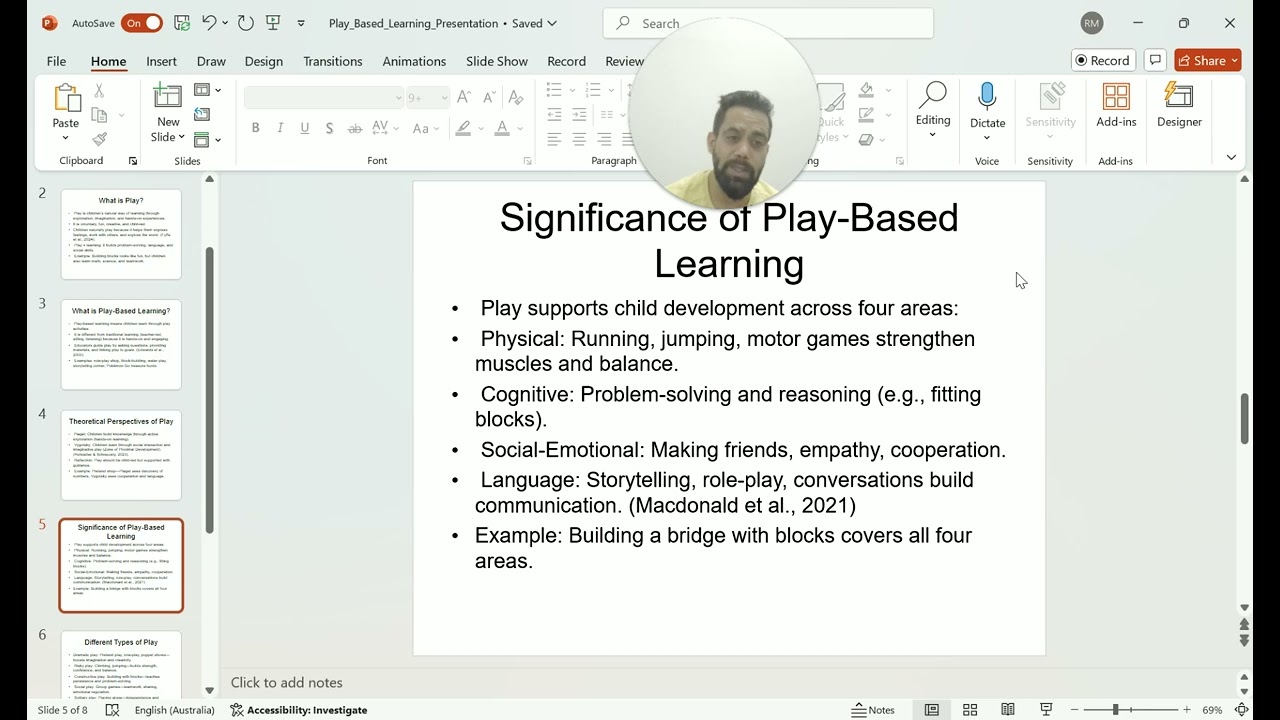Viewport: 1280px width, 720px height.
Task: Click the Share button
Action: click(x=1208, y=60)
